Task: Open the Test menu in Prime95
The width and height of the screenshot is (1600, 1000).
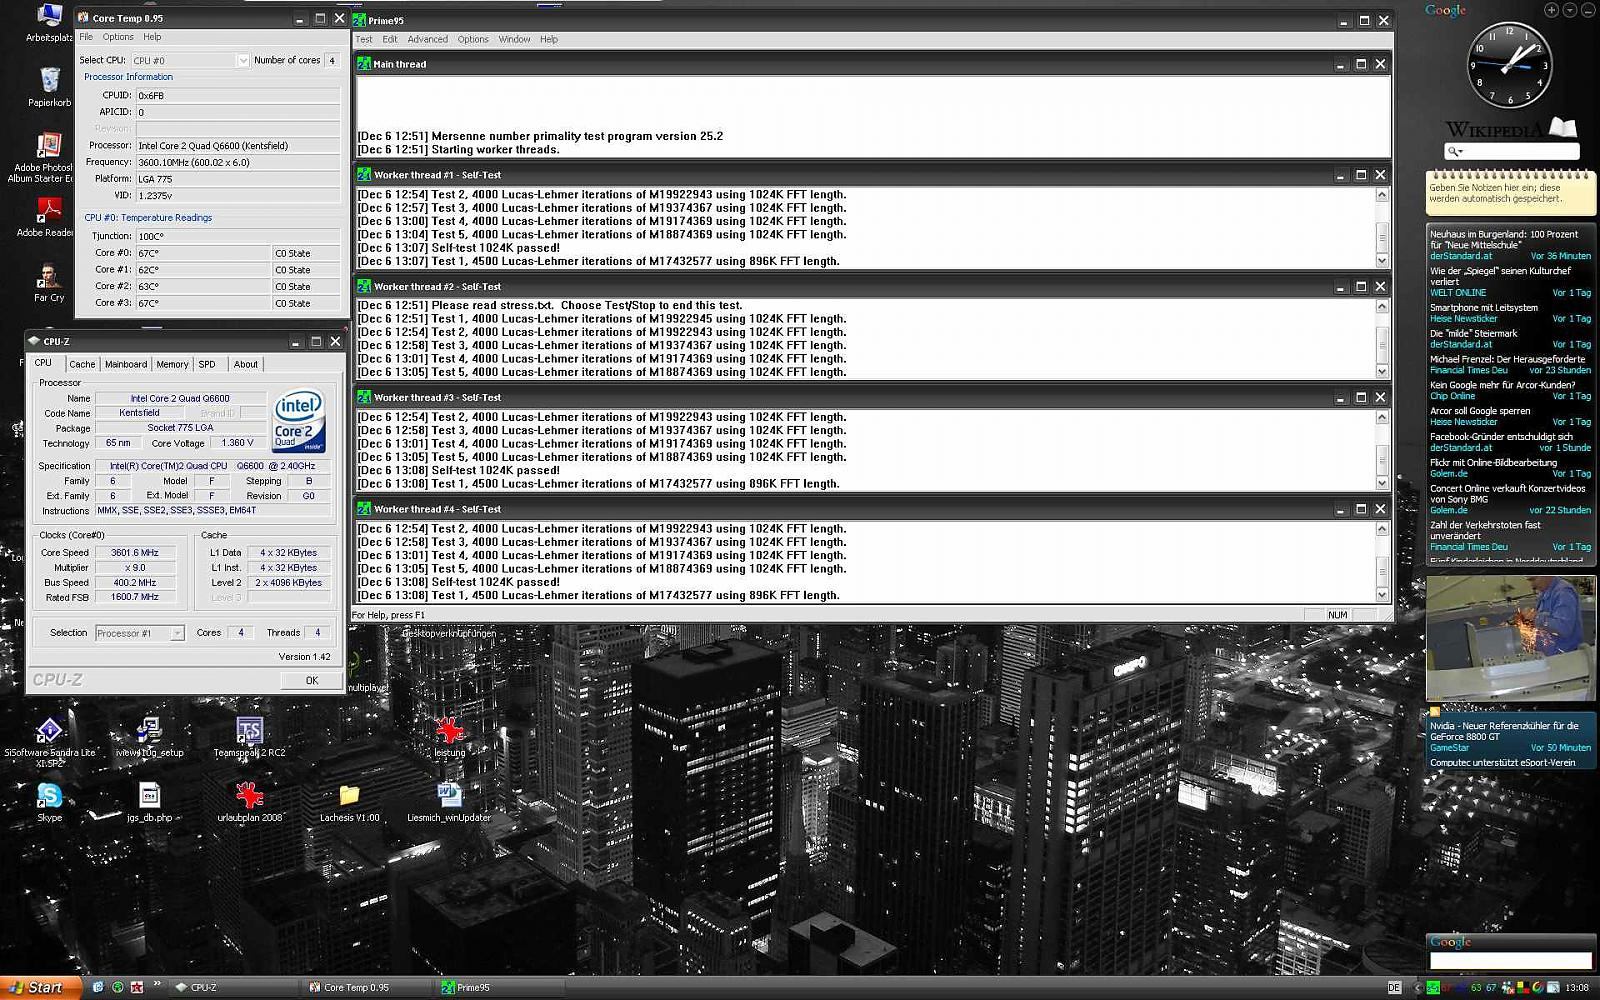Action: pyautogui.click(x=364, y=39)
